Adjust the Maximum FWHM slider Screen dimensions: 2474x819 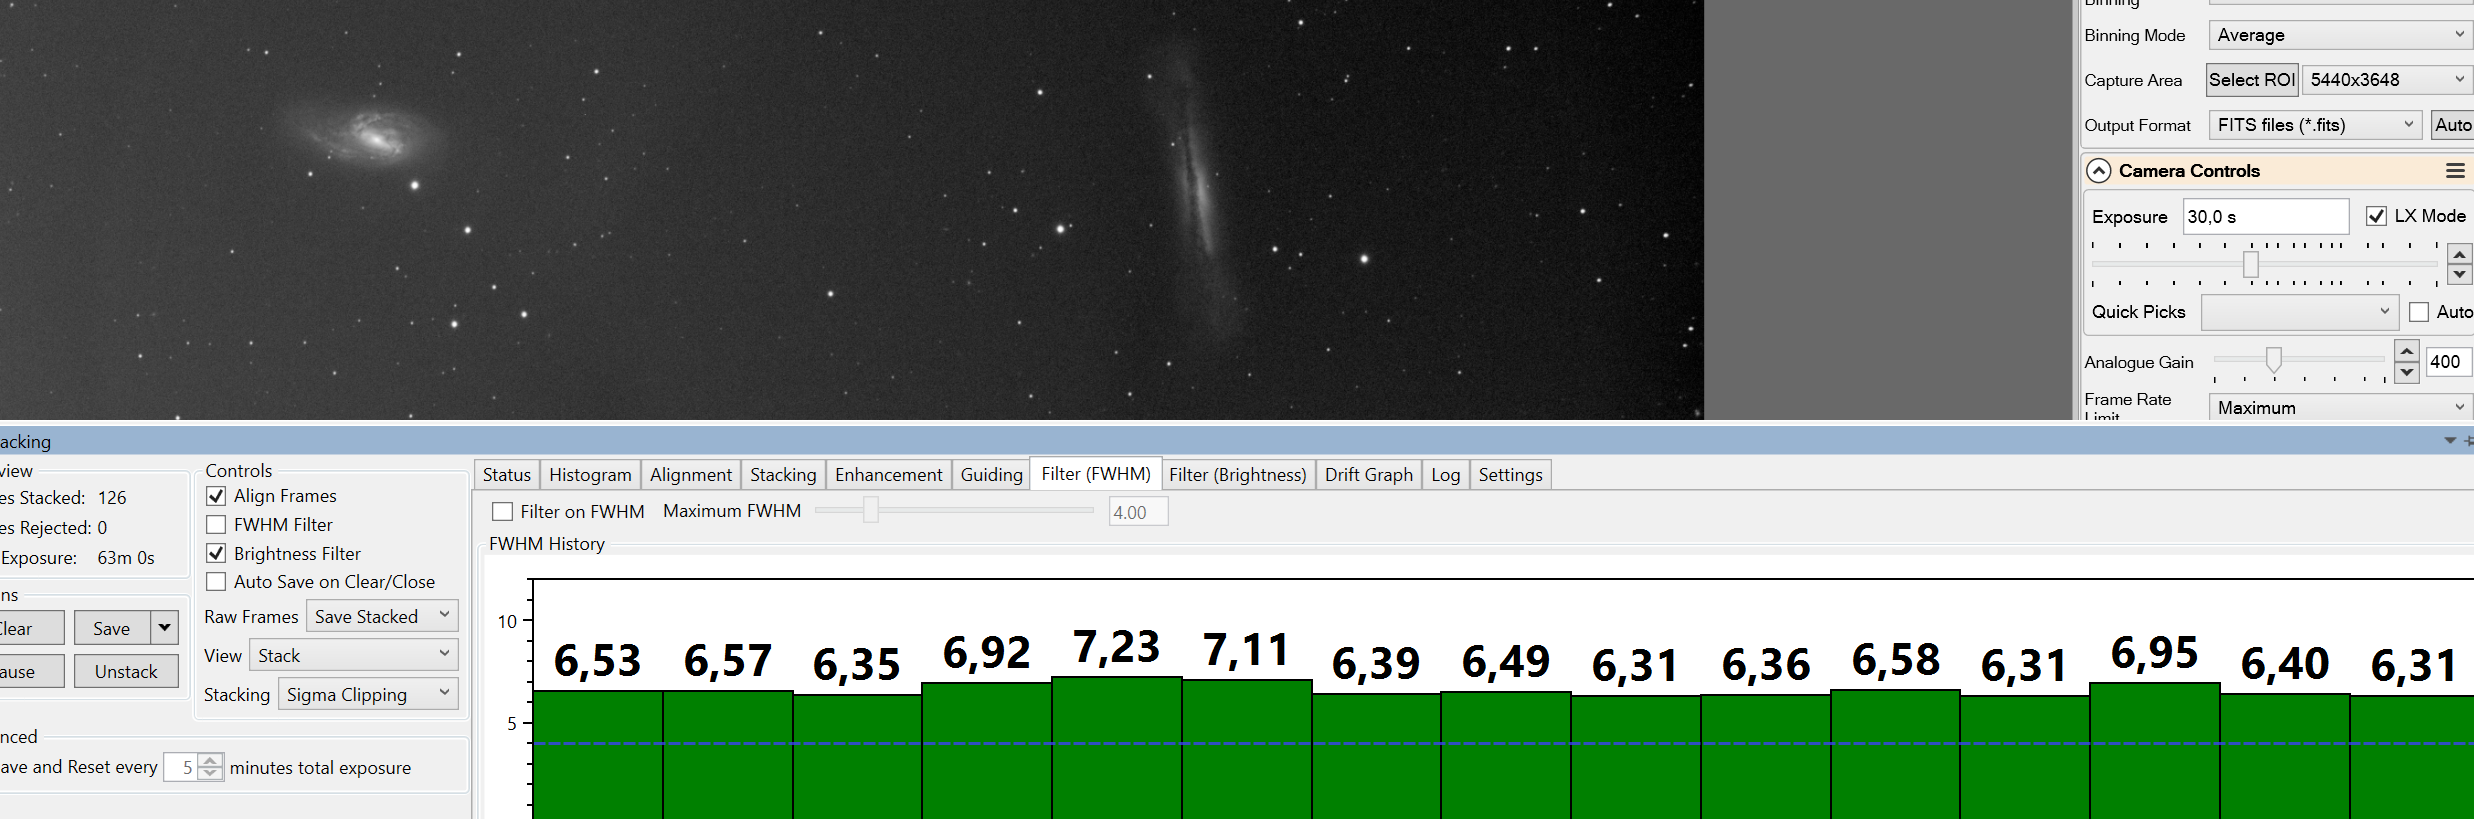click(871, 511)
